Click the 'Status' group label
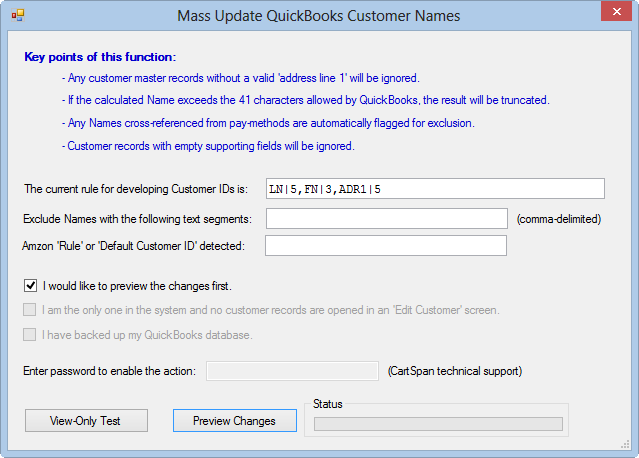Screen dimensions: 639x458 328,404
